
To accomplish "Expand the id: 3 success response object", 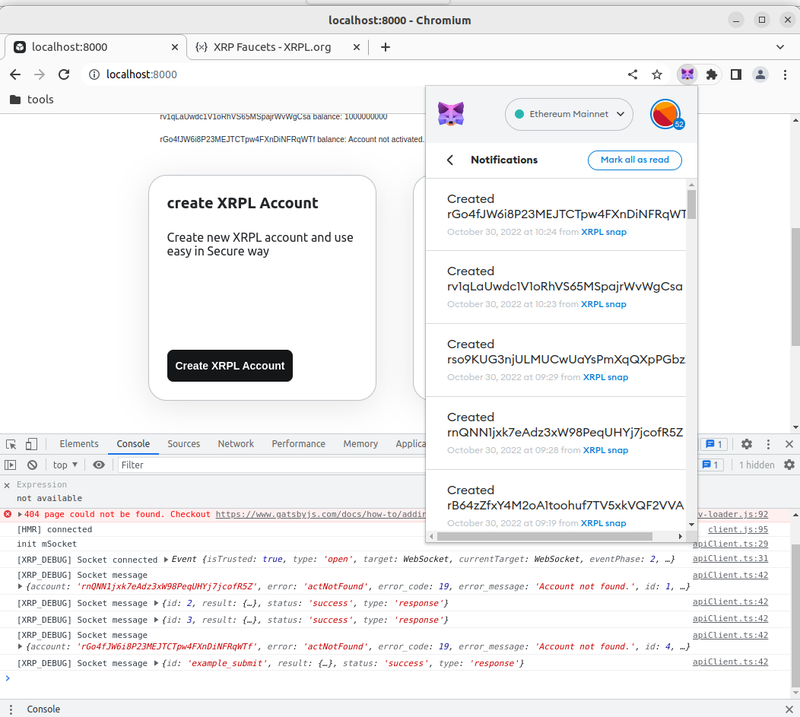I will pos(157,620).
